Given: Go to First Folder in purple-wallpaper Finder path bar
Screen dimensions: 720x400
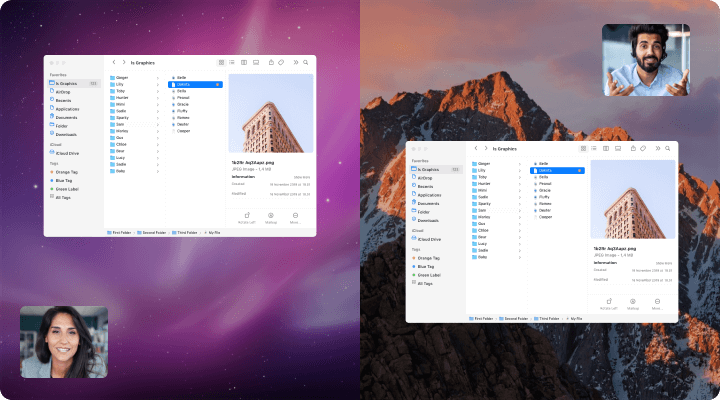Looking at the screenshot, I should tap(119, 233).
